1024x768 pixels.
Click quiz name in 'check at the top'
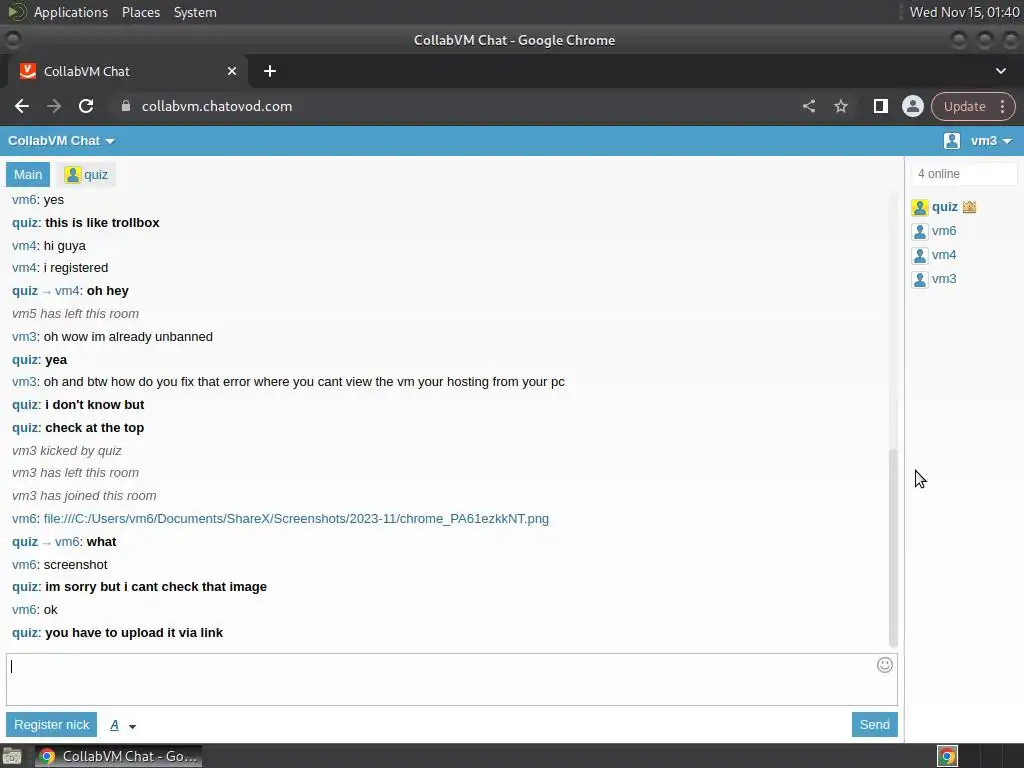[25, 428]
